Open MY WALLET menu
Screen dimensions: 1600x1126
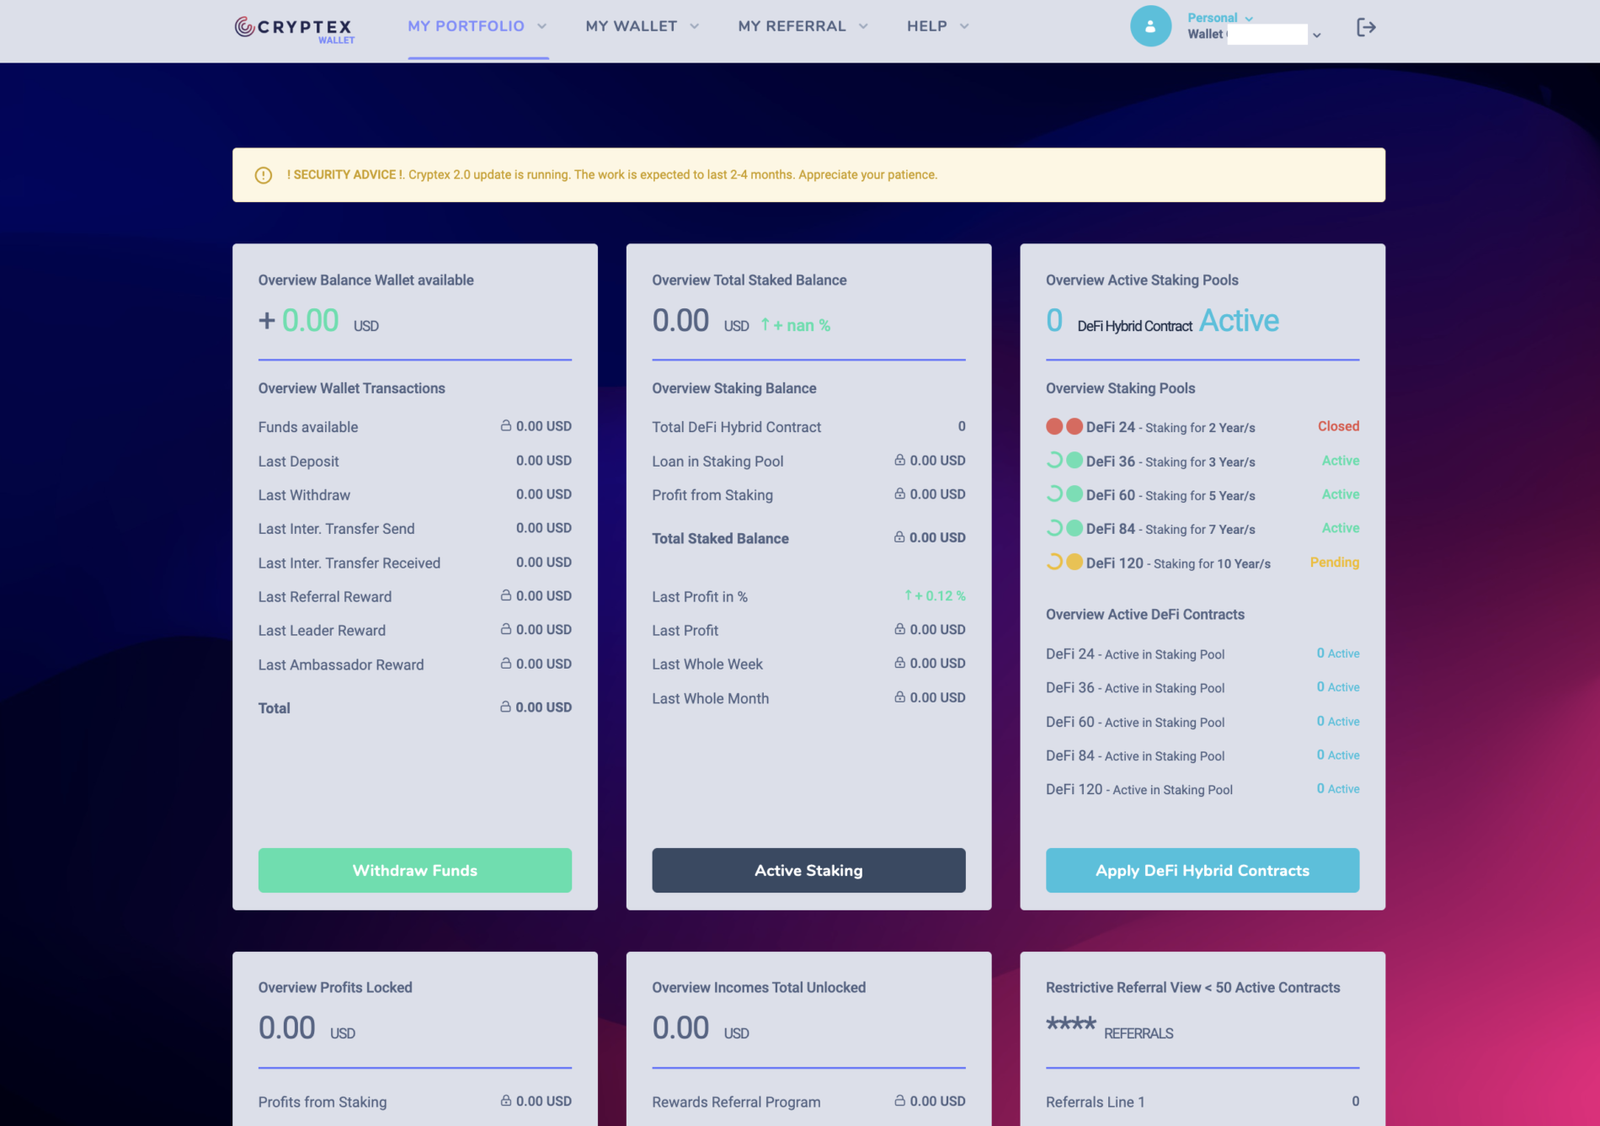[631, 26]
